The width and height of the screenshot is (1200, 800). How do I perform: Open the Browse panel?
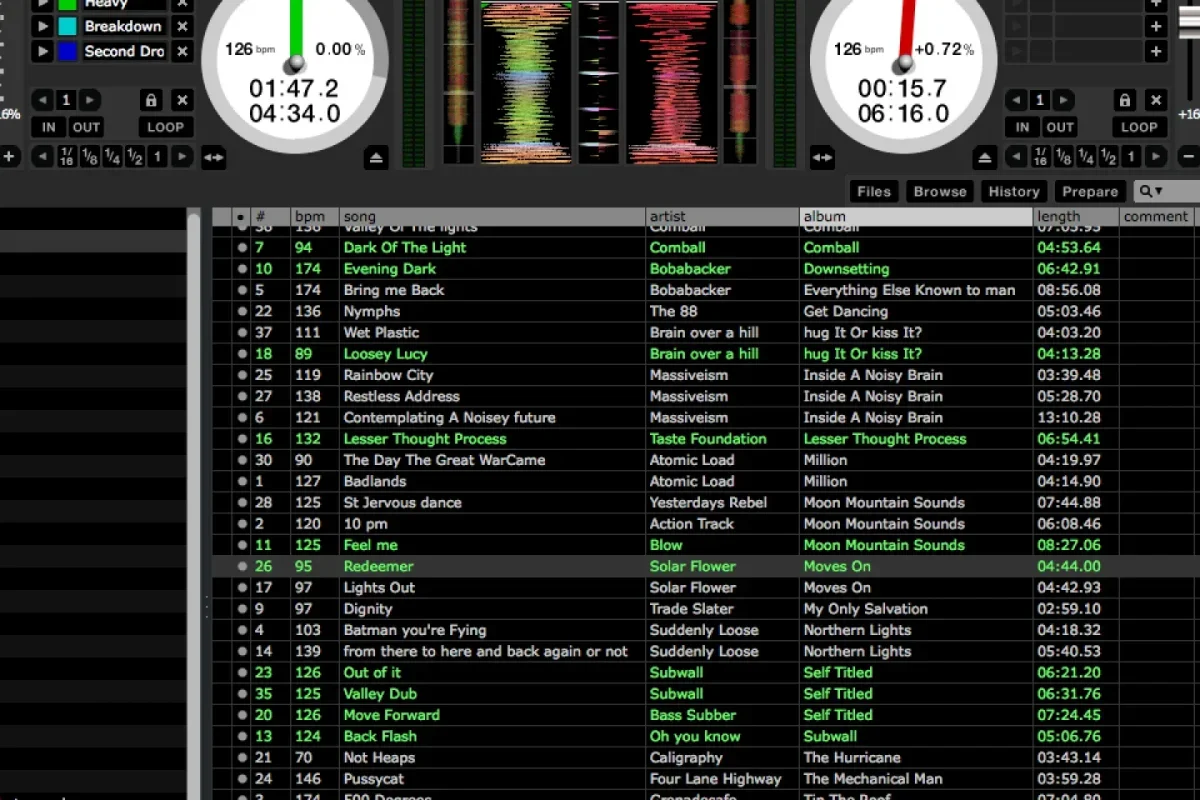click(x=940, y=191)
